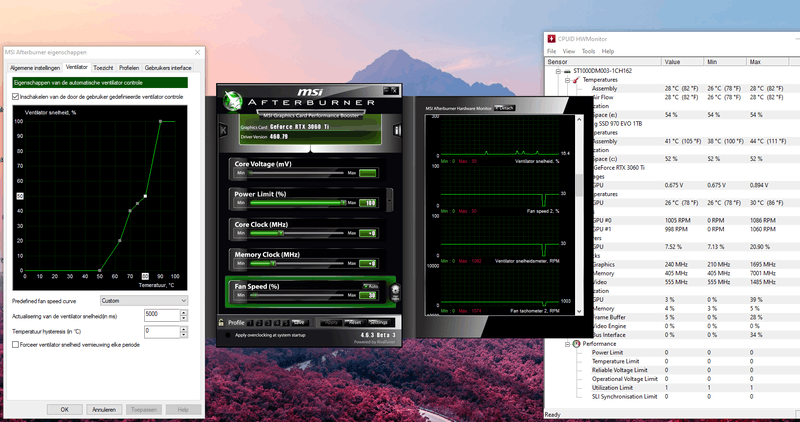This screenshot has width=800, height=422.
Task: Open the K Kombustor side button
Action: 223,130
